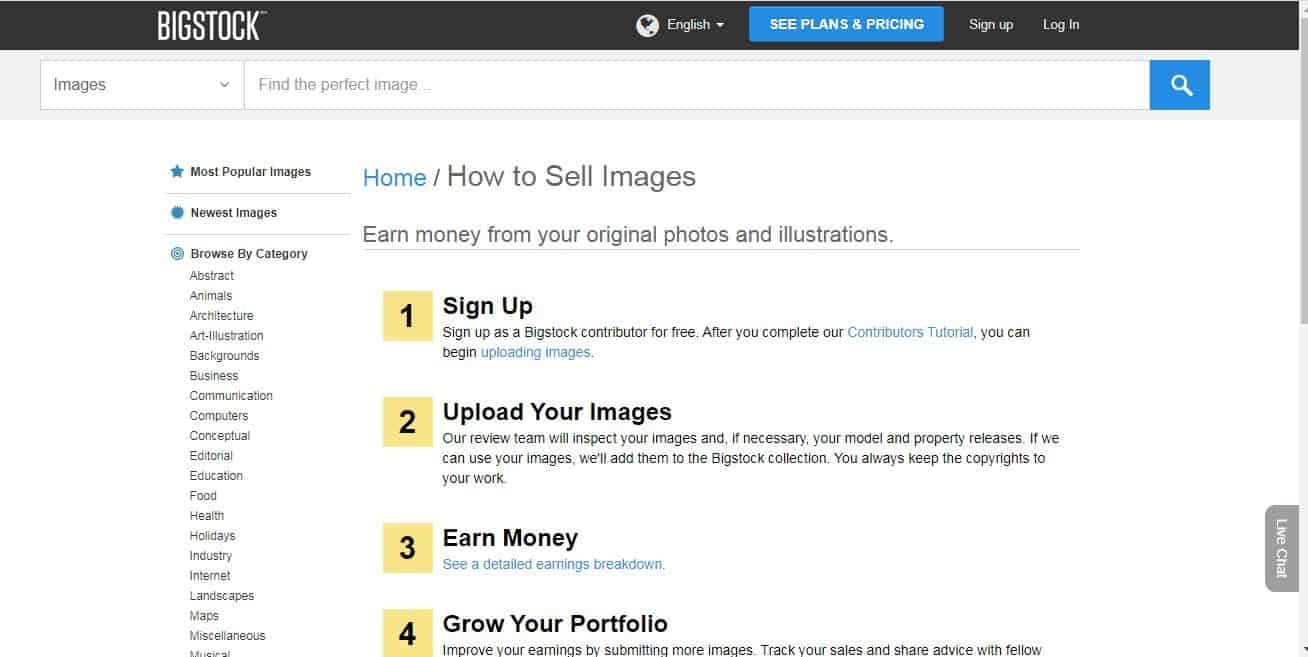Click the number 3 Earn Money step badge
The width and height of the screenshot is (1308, 657).
point(407,548)
